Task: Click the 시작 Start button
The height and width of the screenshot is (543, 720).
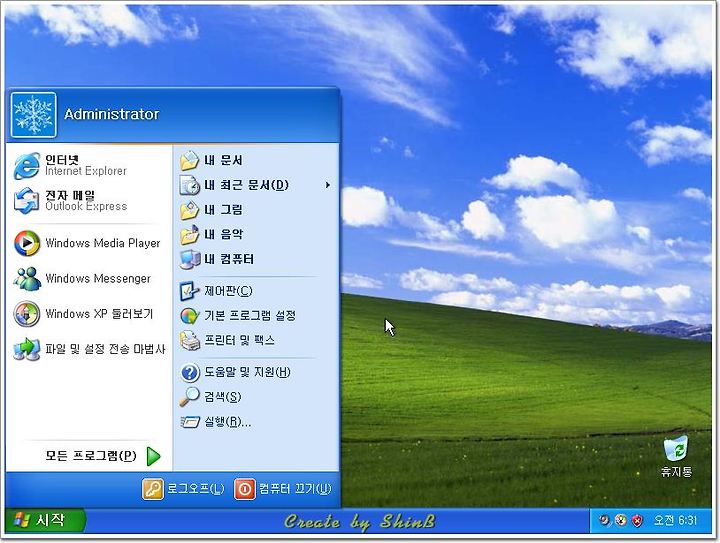Action: pos(45,521)
